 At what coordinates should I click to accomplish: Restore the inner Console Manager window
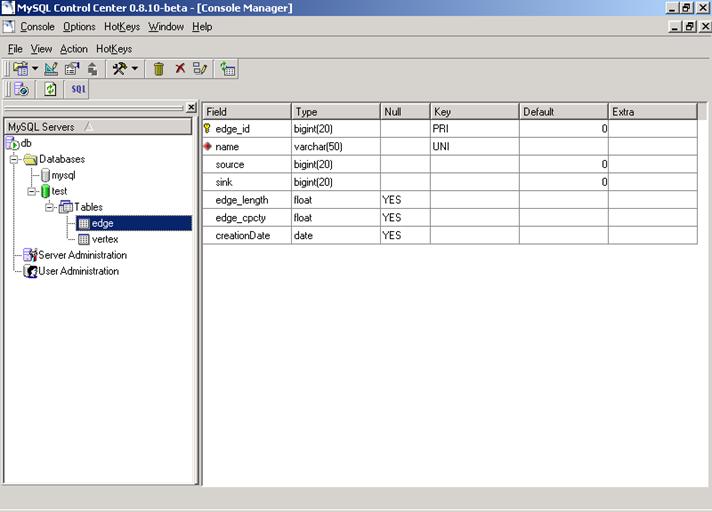(x=690, y=27)
